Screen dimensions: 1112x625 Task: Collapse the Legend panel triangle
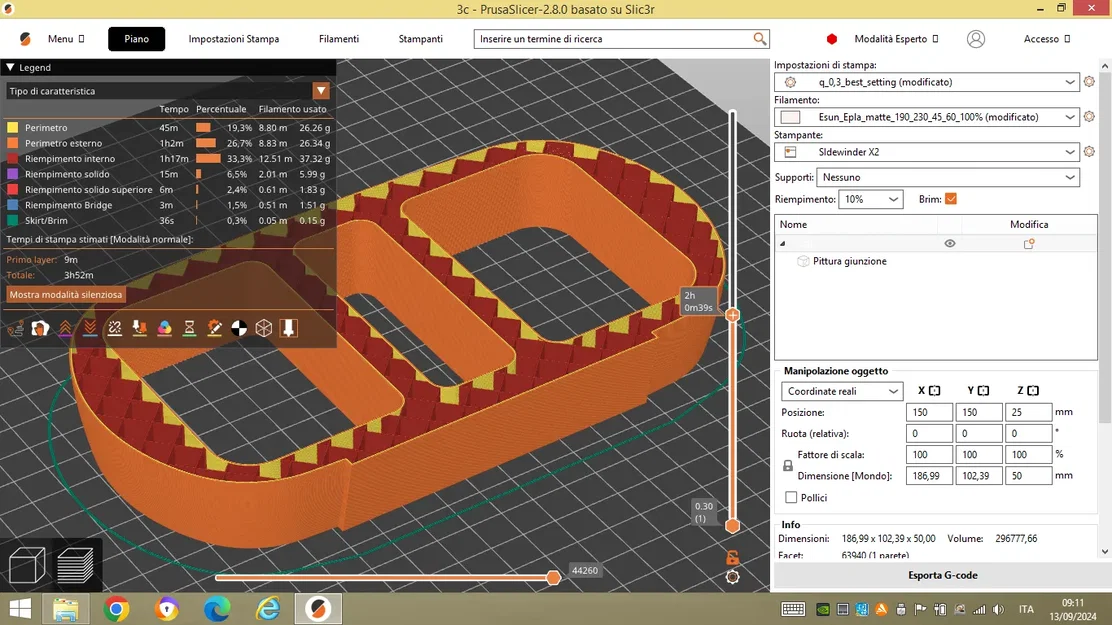pyautogui.click(x=10, y=67)
